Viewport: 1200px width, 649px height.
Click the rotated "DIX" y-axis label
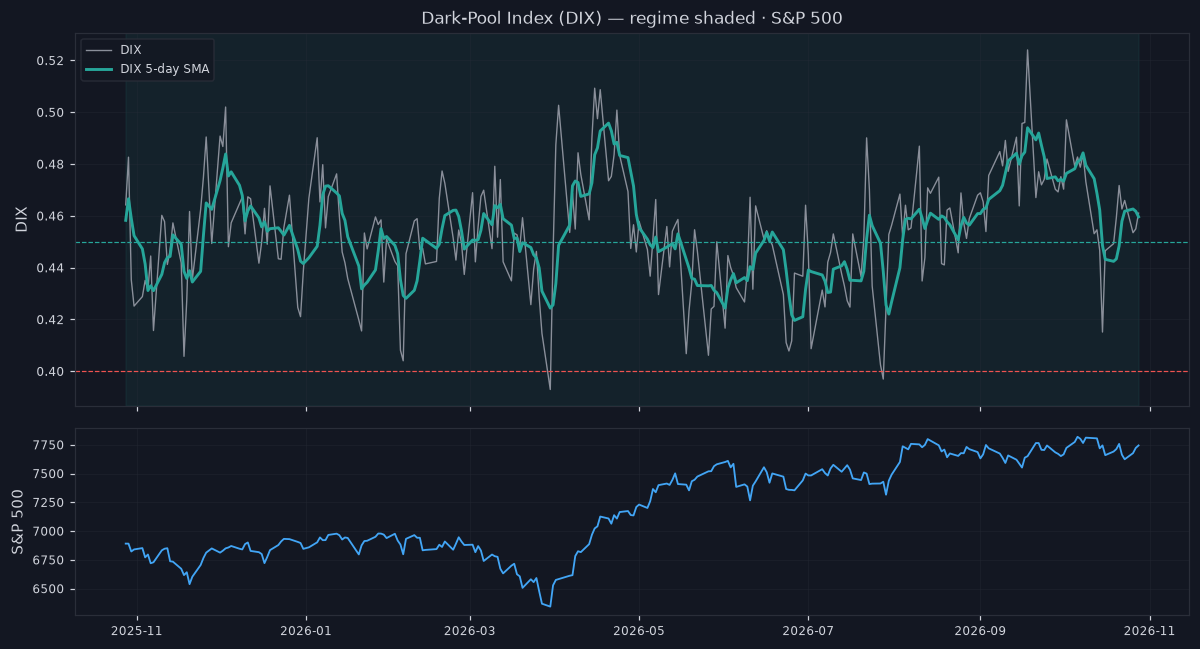21,217
